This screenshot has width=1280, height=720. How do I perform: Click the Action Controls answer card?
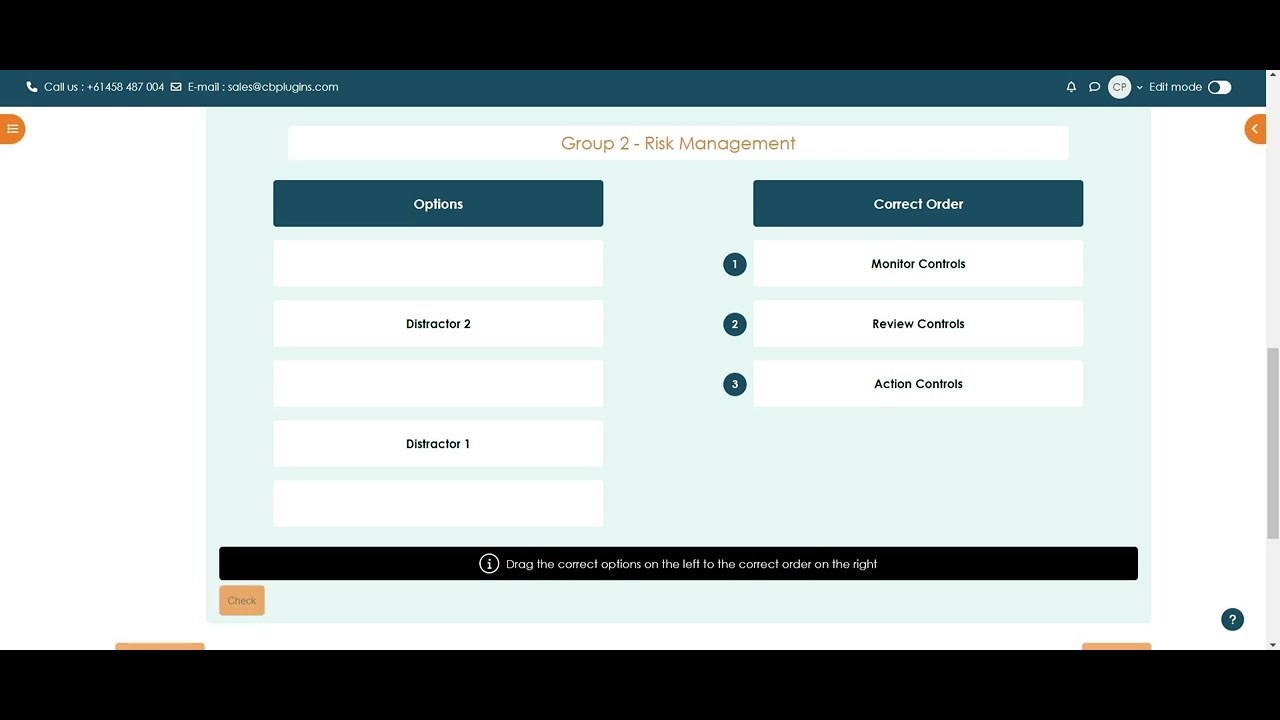coord(918,384)
